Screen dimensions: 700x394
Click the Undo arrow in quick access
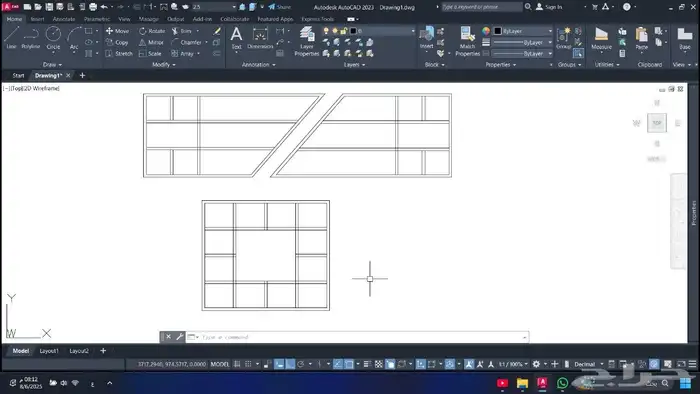(104, 7)
